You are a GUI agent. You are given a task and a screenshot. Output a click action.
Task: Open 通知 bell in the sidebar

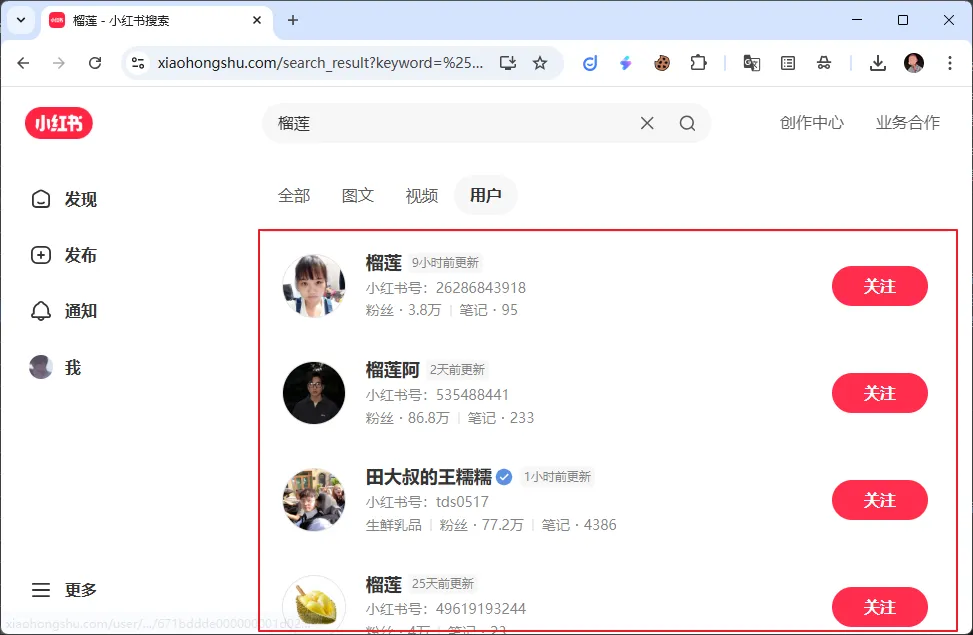coord(65,311)
